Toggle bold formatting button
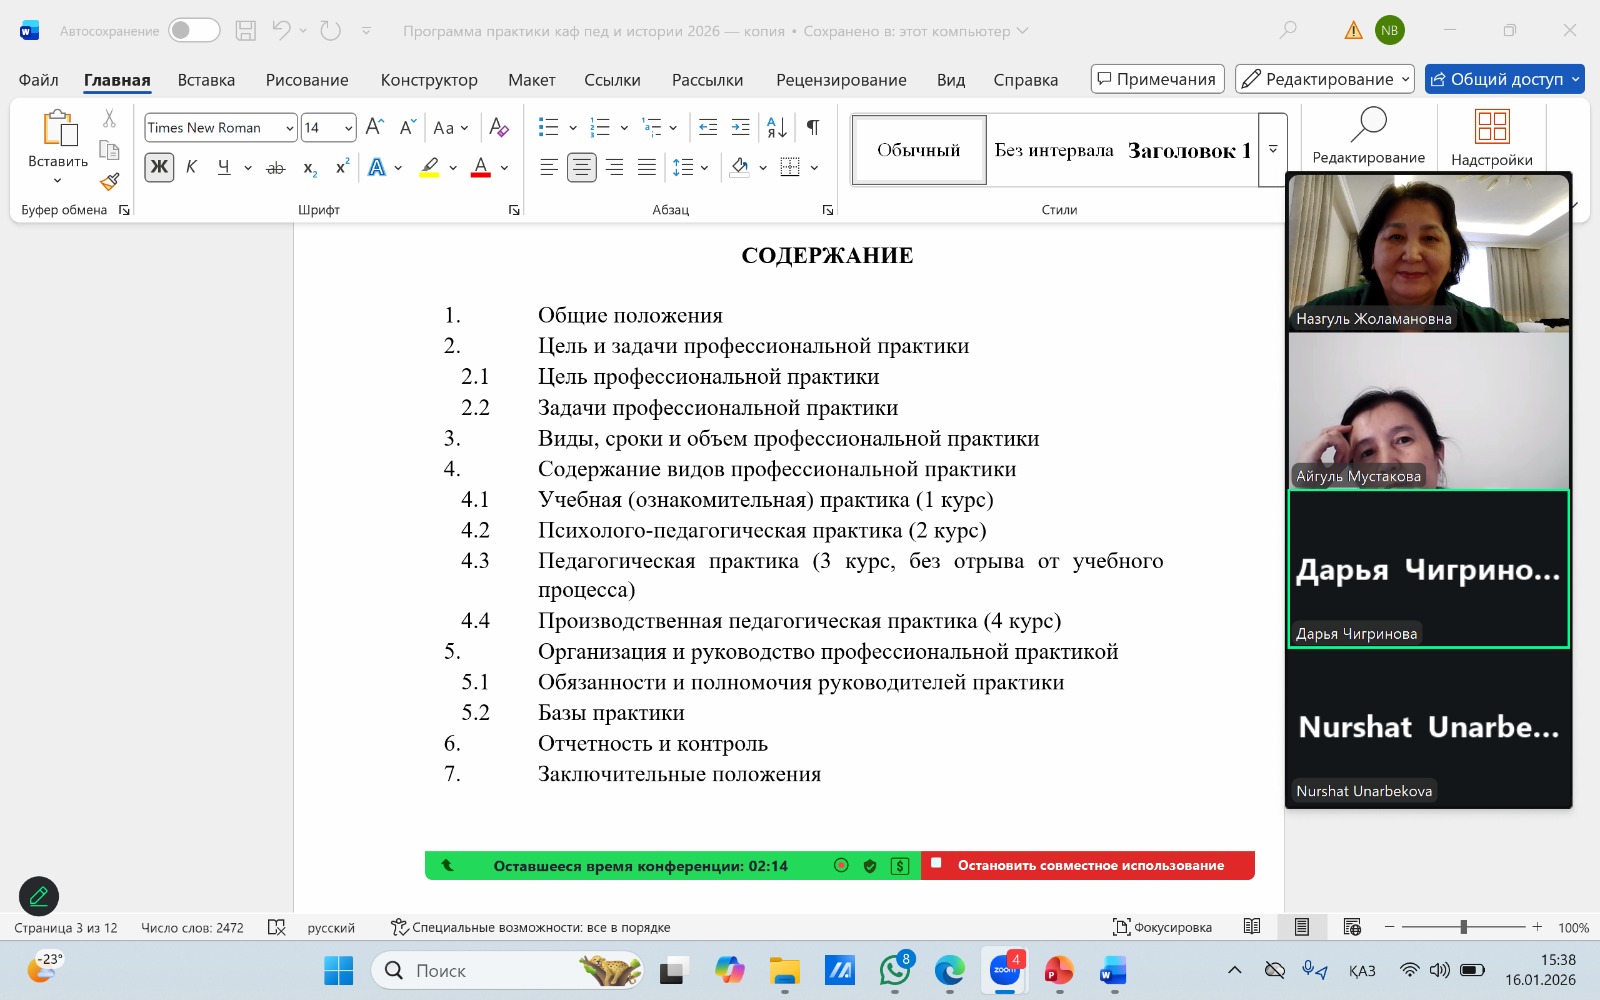1600x1000 pixels. 159,167
